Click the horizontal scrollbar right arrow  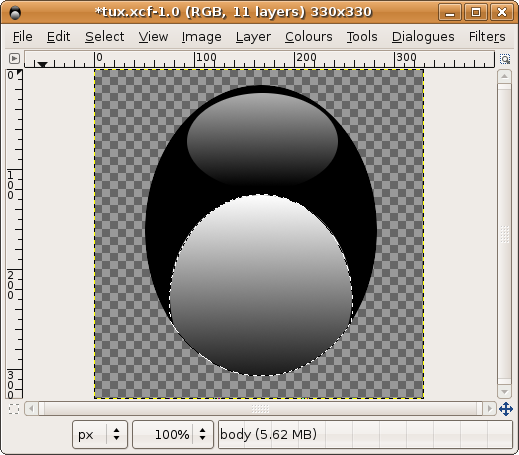click(x=489, y=408)
